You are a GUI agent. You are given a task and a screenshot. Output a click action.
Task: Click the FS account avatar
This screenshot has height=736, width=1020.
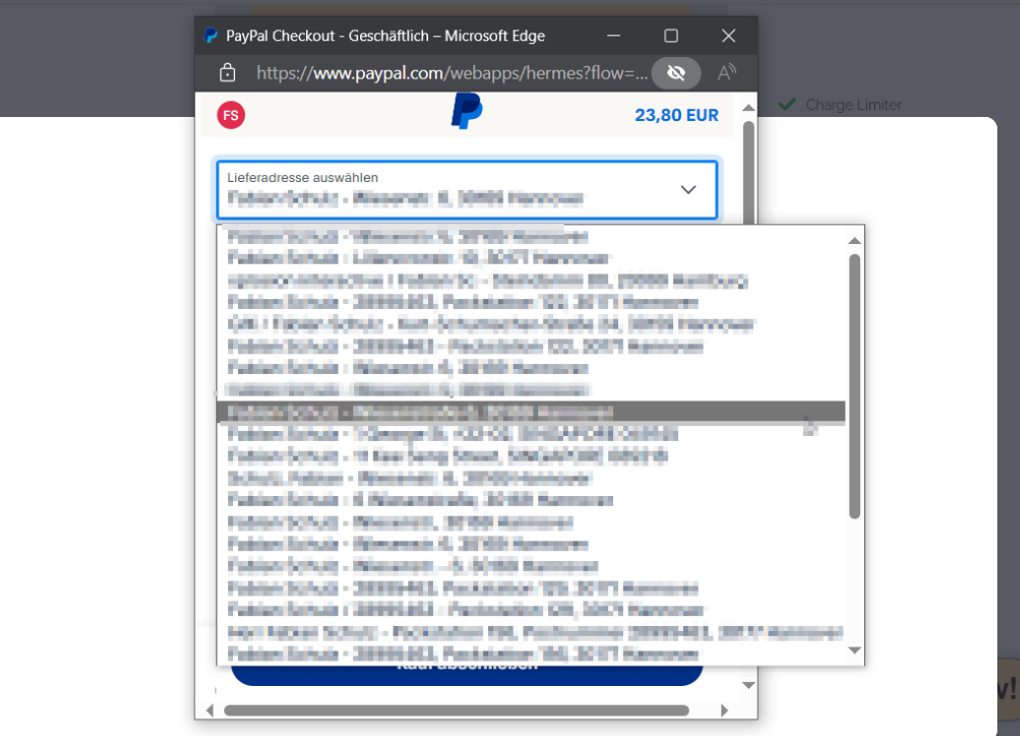tap(231, 115)
